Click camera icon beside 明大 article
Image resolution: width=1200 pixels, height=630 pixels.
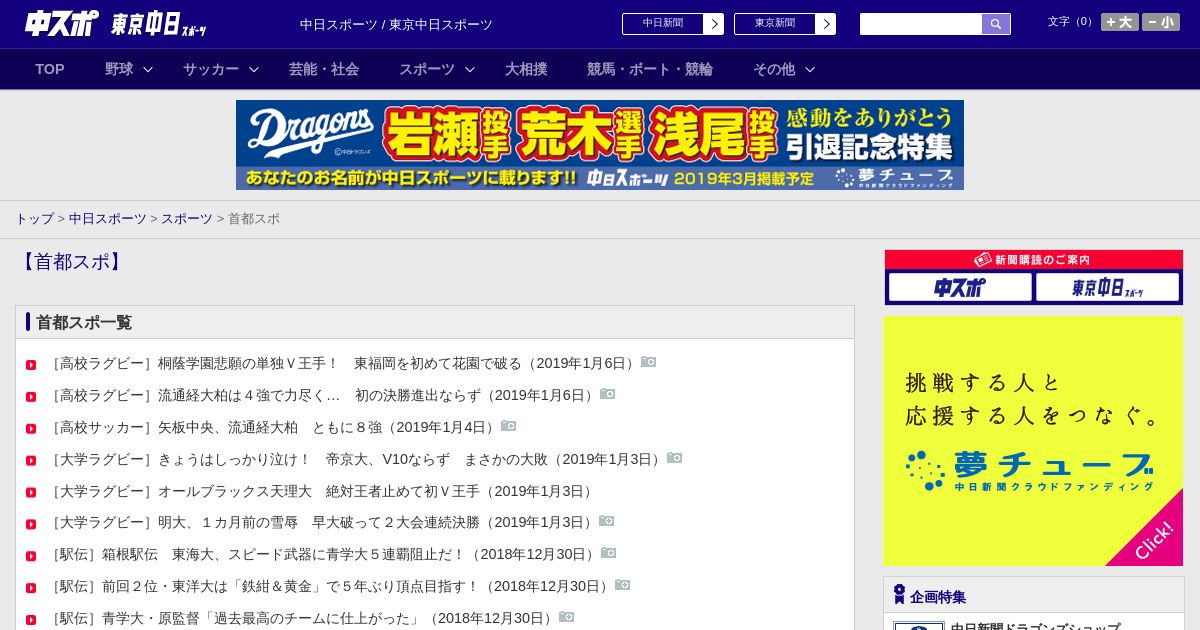click(607, 521)
